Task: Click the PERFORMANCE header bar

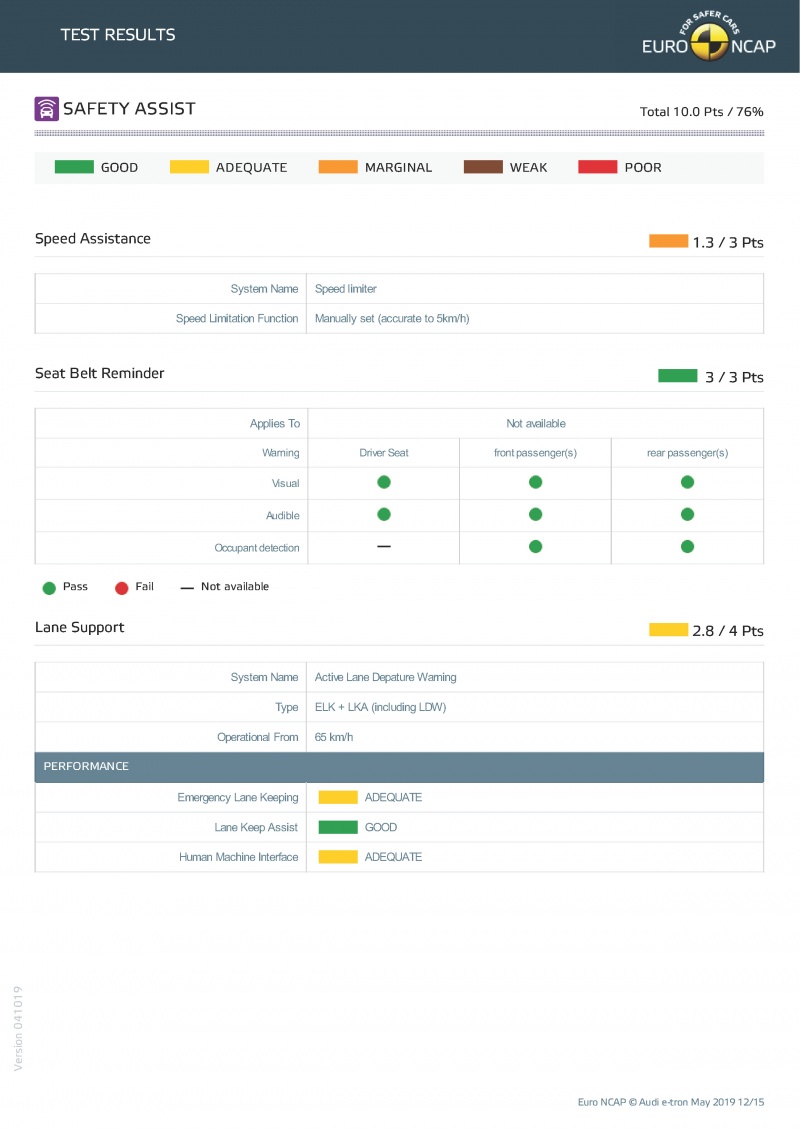Action: pos(399,767)
